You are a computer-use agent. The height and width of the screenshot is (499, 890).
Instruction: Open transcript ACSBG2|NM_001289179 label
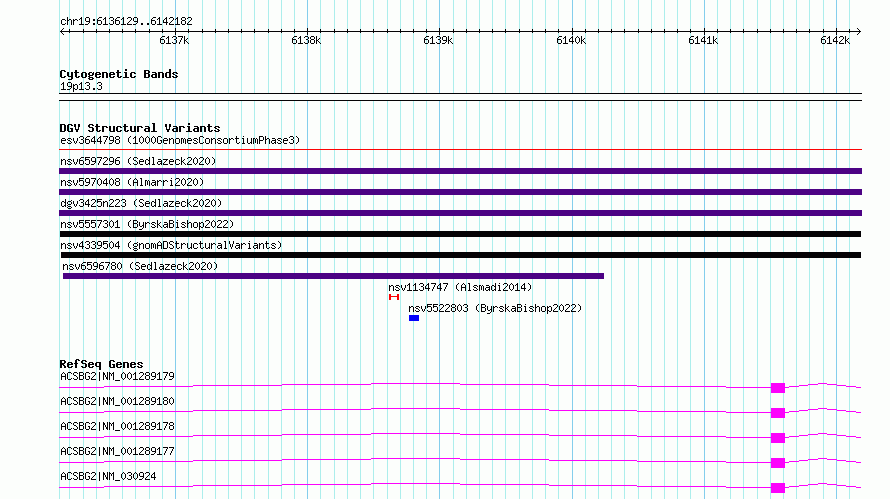(x=117, y=376)
